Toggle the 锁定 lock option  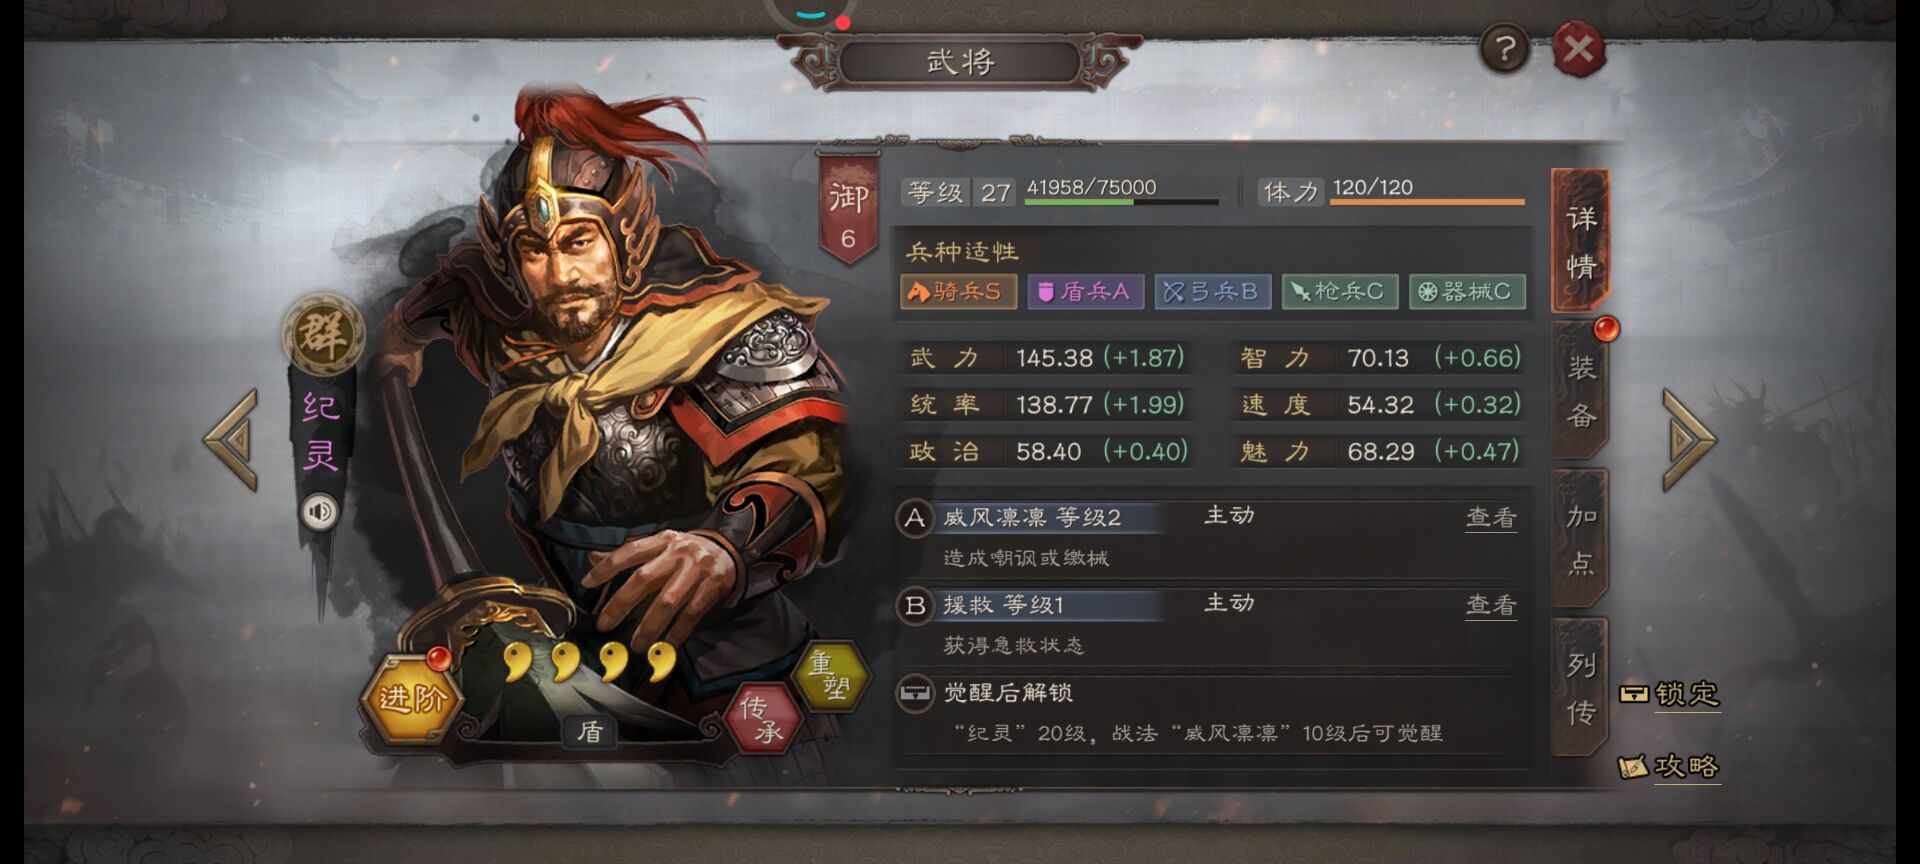coord(1670,694)
